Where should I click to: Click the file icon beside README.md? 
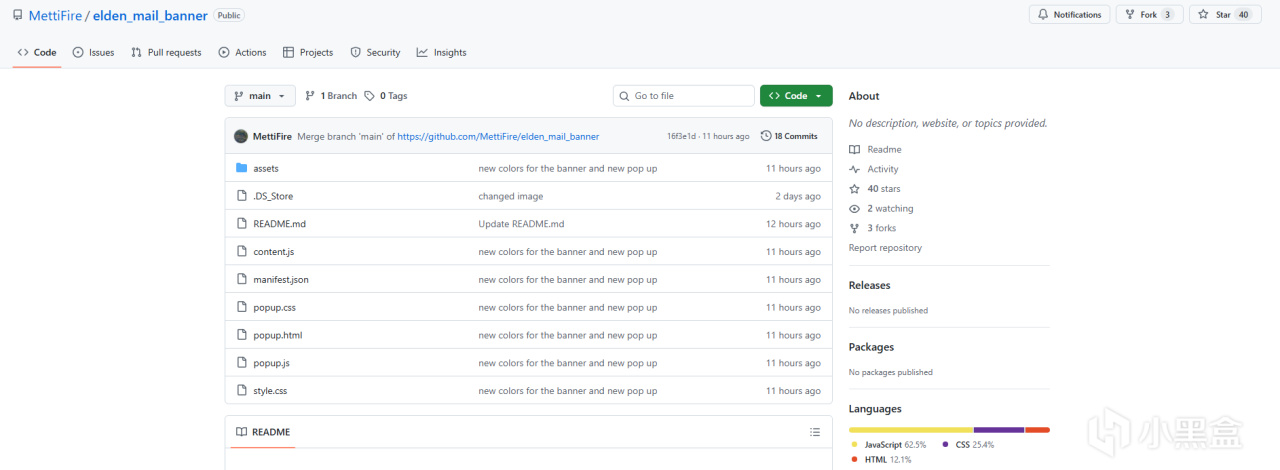241,224
